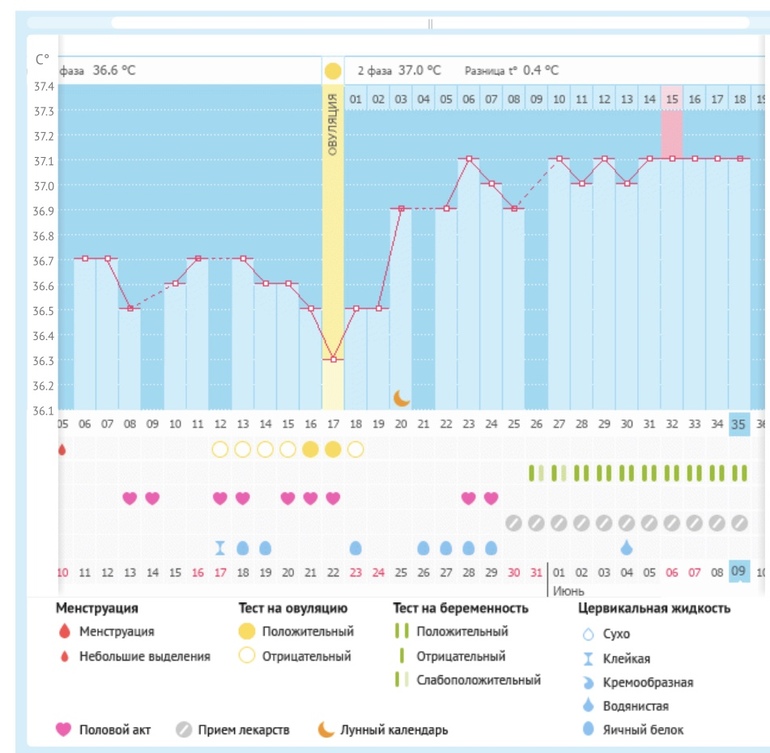The width and height of the screenshot is (770, 753).
Task: Click the highlighted date 09 in the bottom row
Action: point(739,572)
